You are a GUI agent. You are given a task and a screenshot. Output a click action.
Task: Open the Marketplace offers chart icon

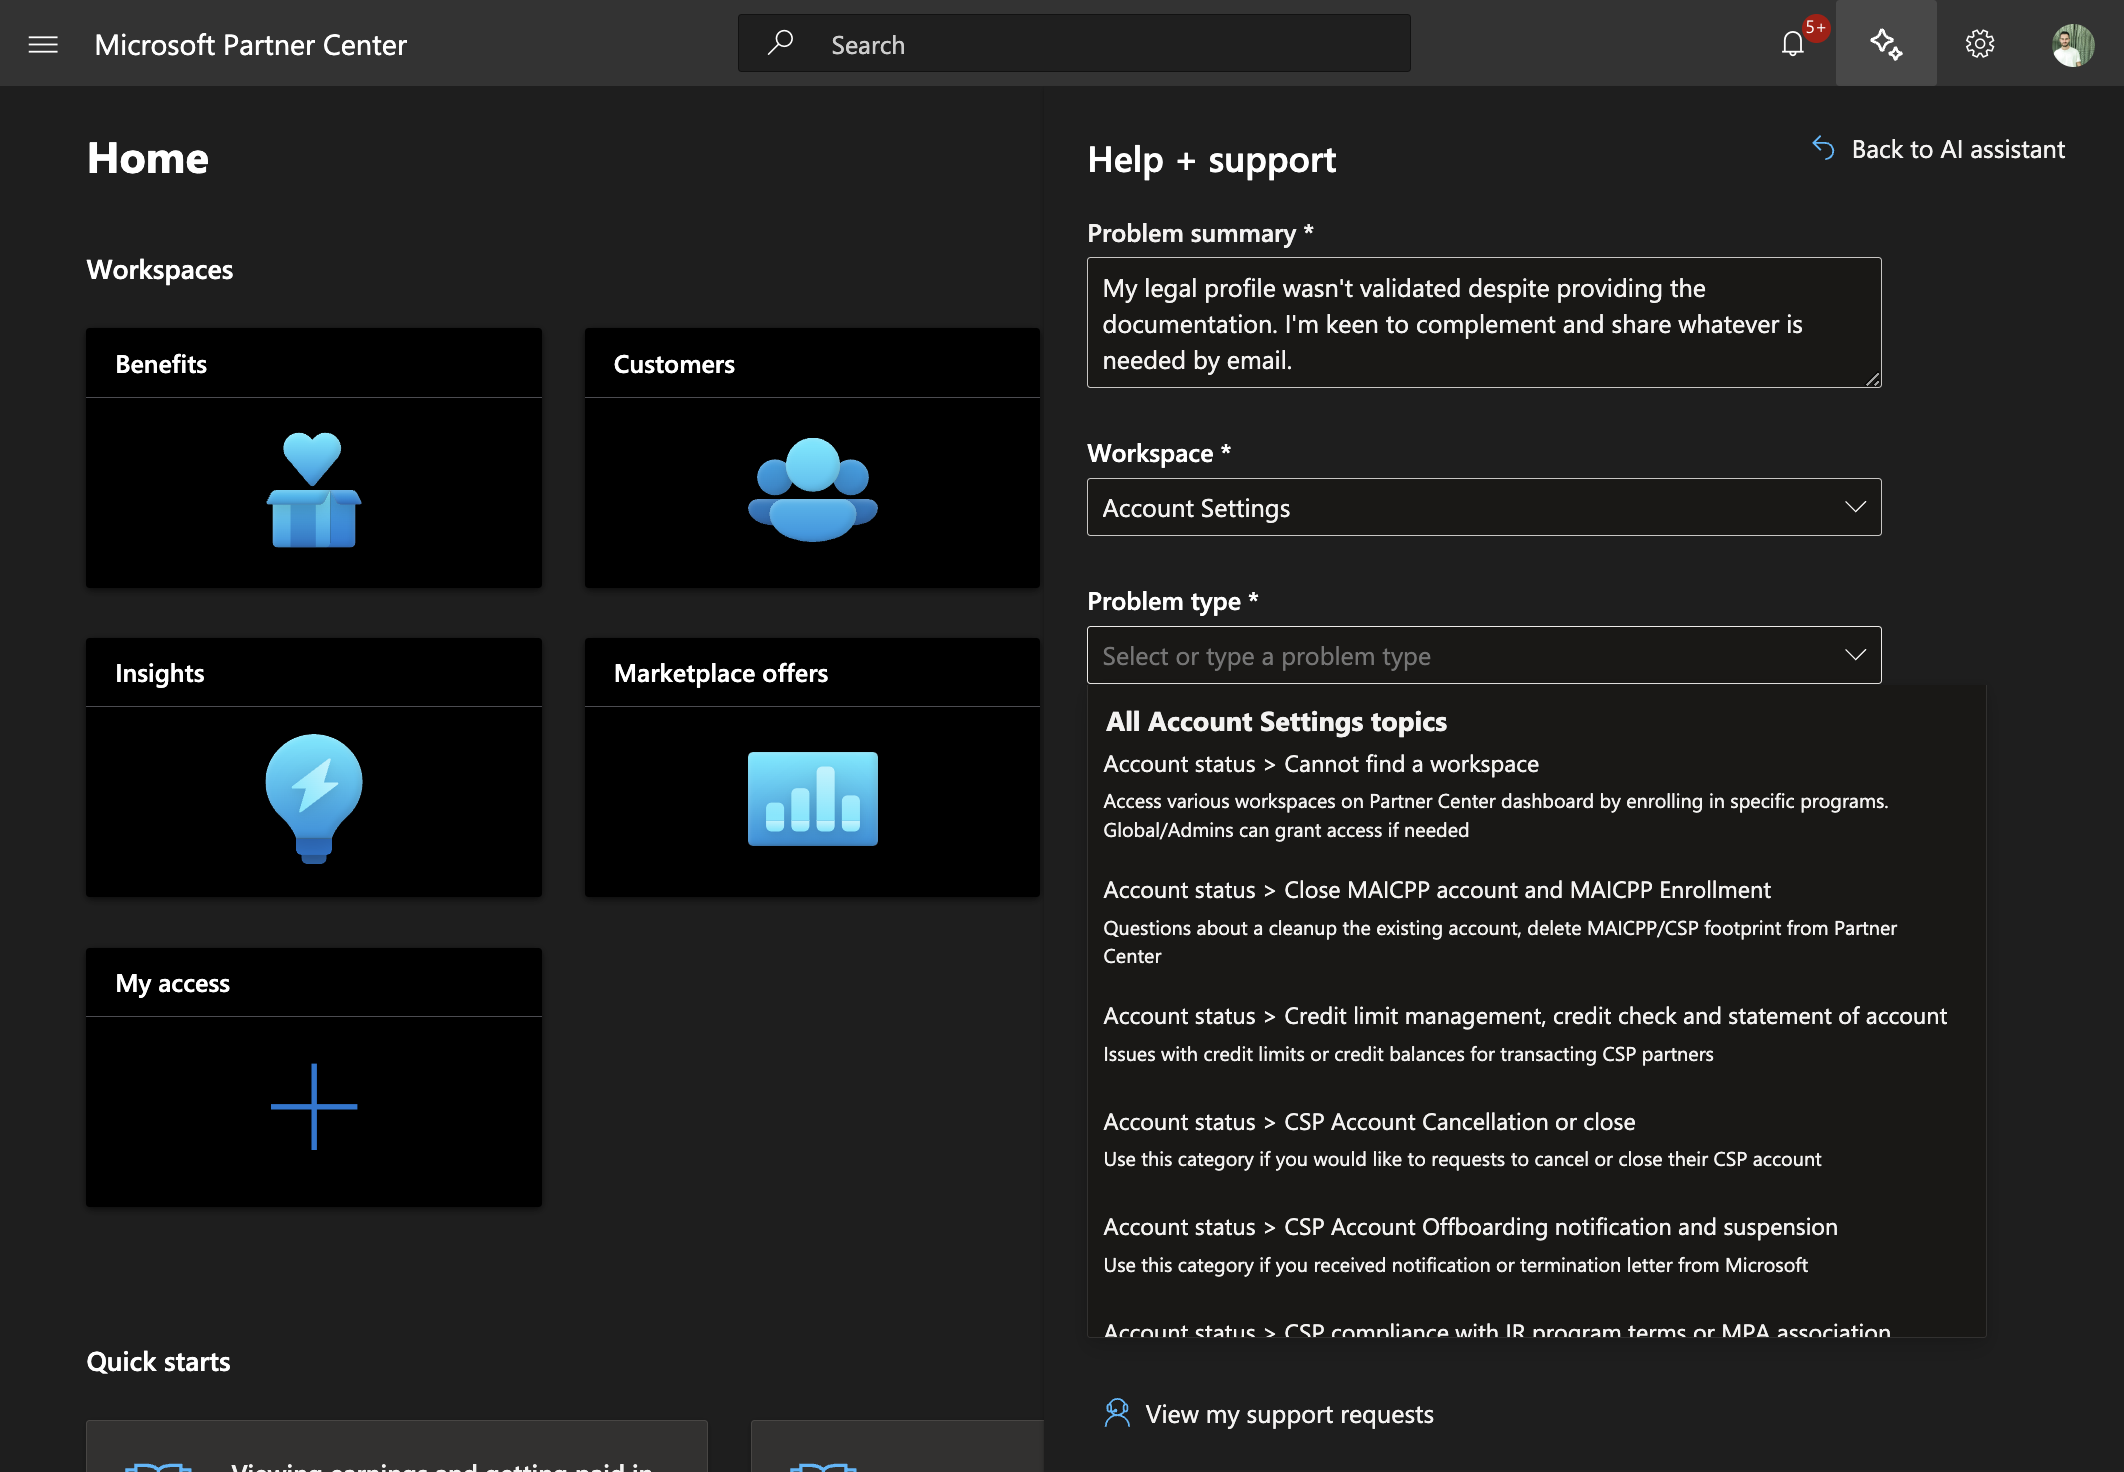tap(812, 799)
